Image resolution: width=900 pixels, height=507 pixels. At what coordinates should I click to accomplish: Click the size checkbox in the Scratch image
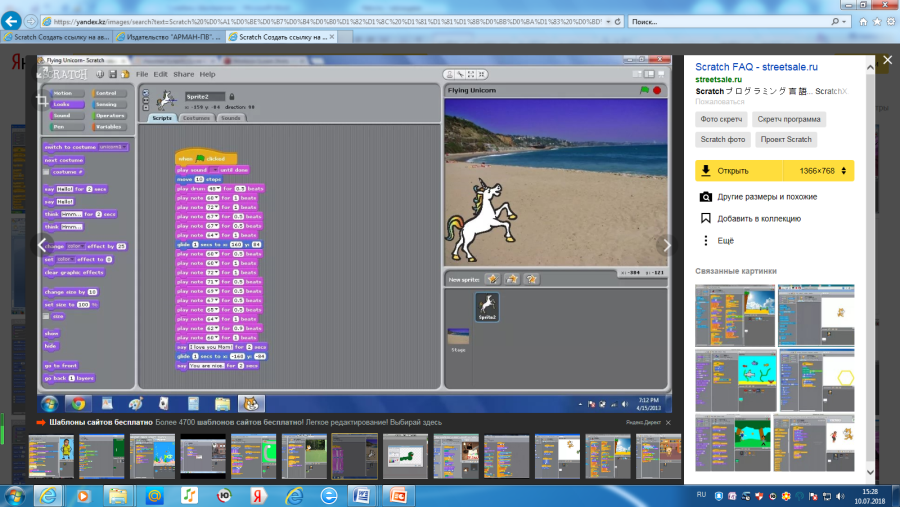click(46, 316)
